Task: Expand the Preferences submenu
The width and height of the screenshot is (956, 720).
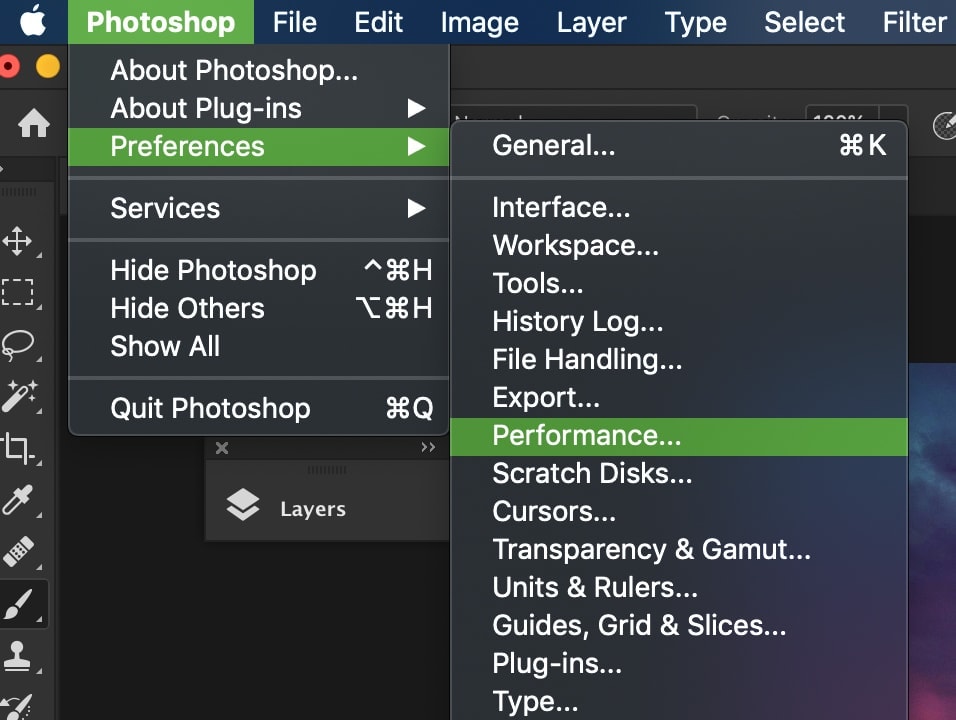Action: [x=259, y=146]
